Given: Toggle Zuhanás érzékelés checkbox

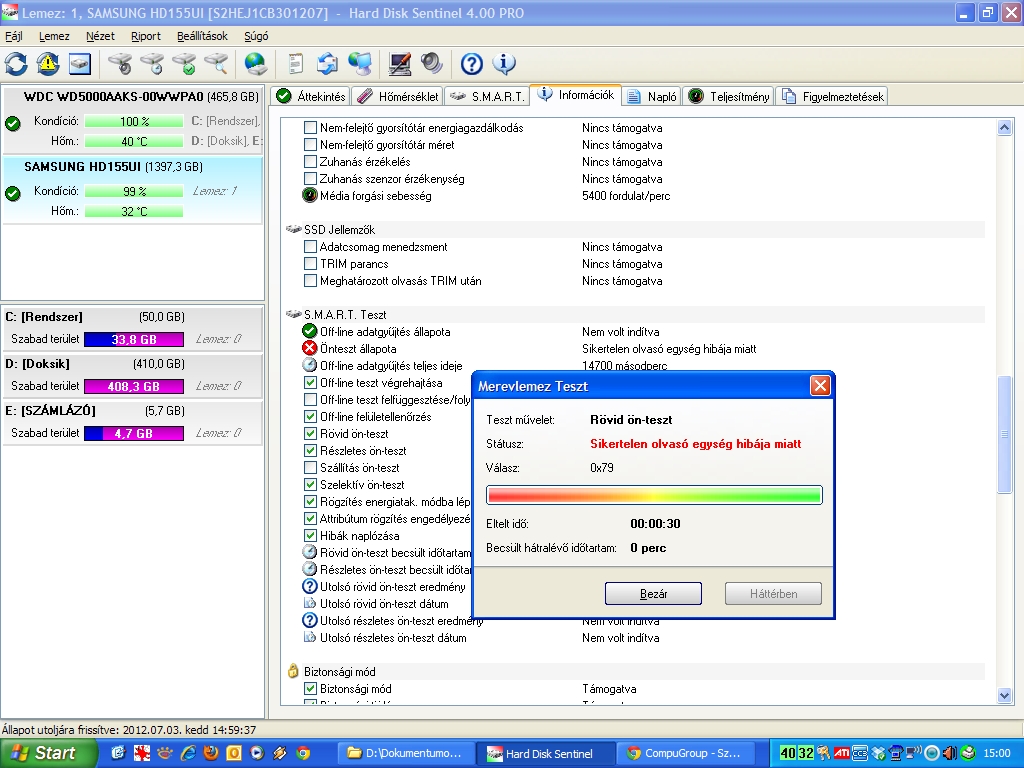Looking at the screenshot, I should (310, 162).
